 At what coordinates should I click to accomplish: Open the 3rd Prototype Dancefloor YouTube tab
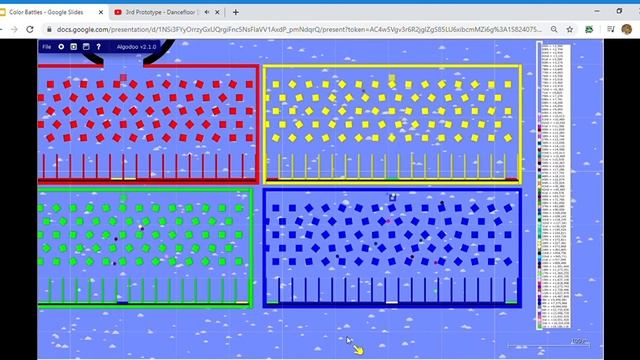[167, 12]
